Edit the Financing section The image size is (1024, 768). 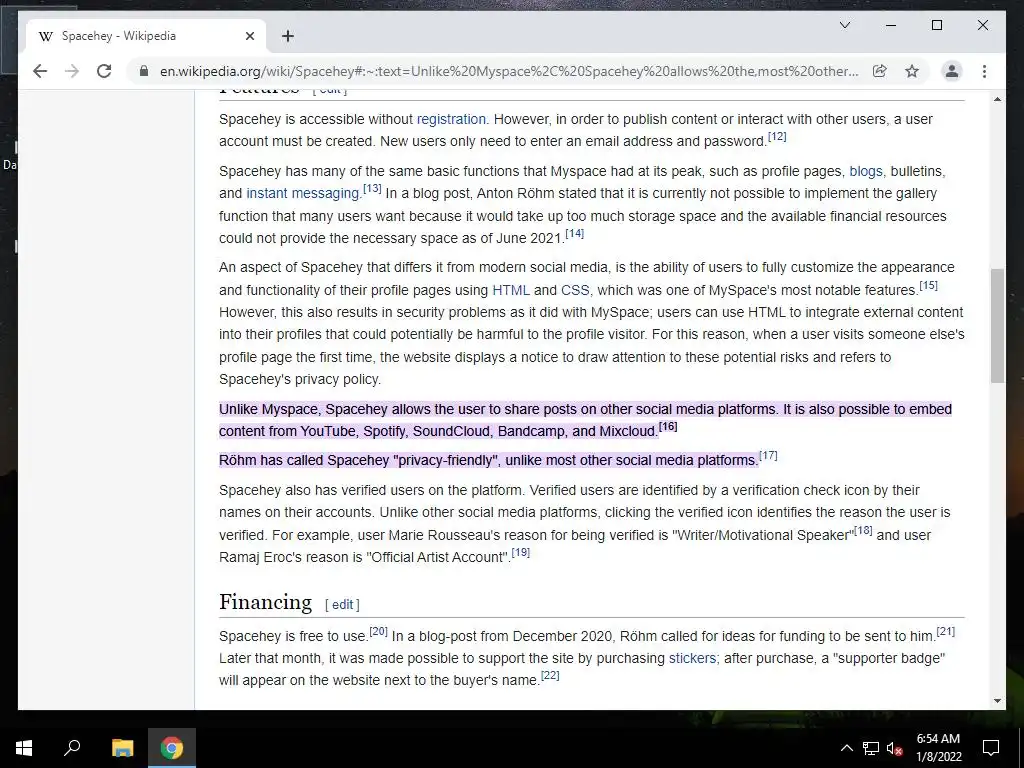pos(342,605)
